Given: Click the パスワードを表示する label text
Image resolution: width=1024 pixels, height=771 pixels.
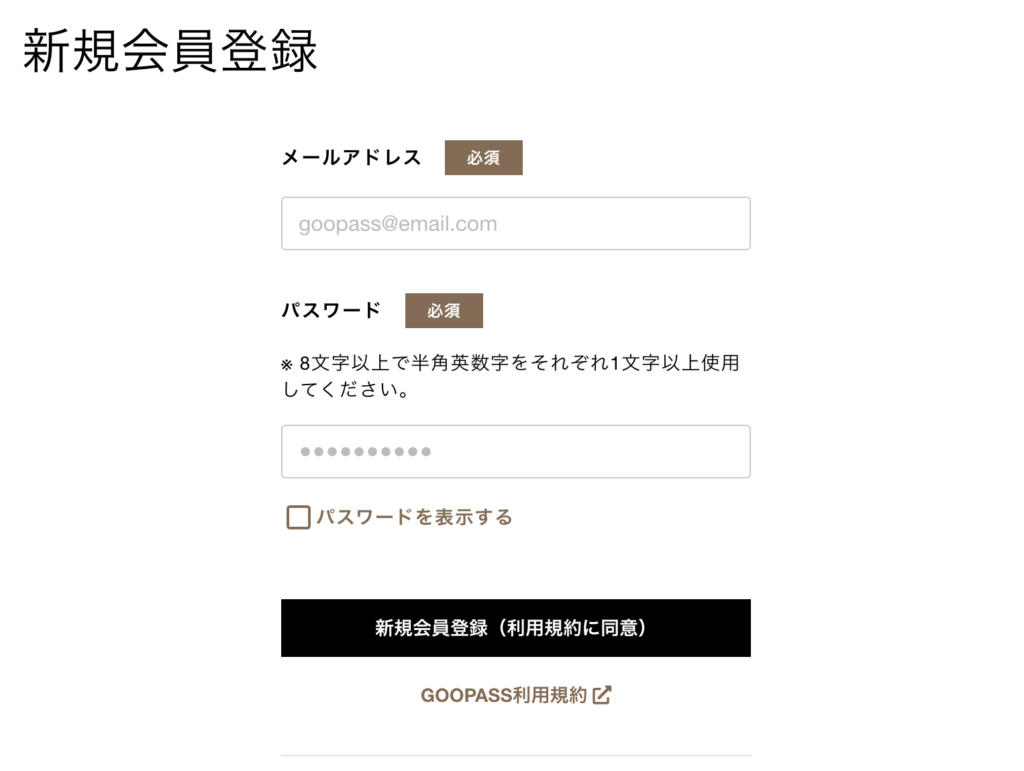Looking at the screenshot, I should (x=414, y=517).
